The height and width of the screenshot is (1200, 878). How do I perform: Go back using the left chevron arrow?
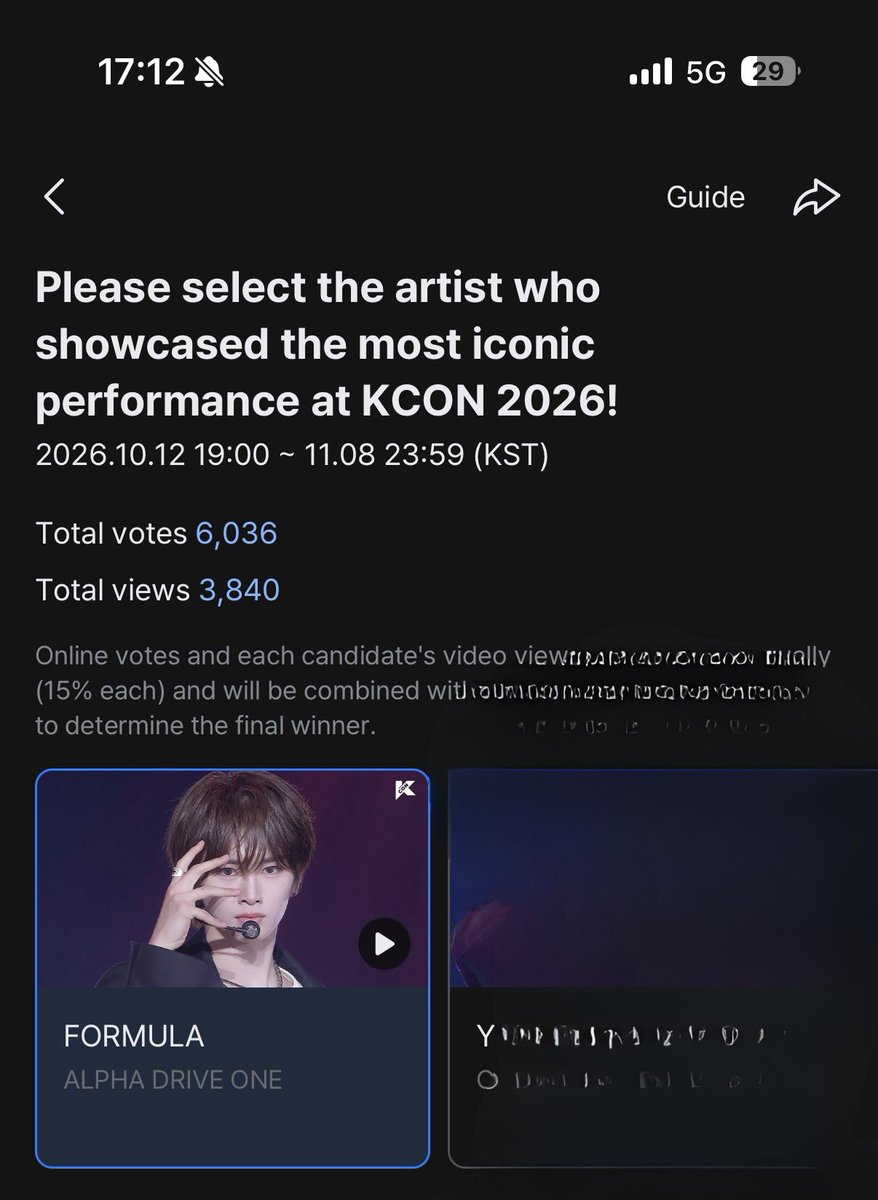(55, 197)
